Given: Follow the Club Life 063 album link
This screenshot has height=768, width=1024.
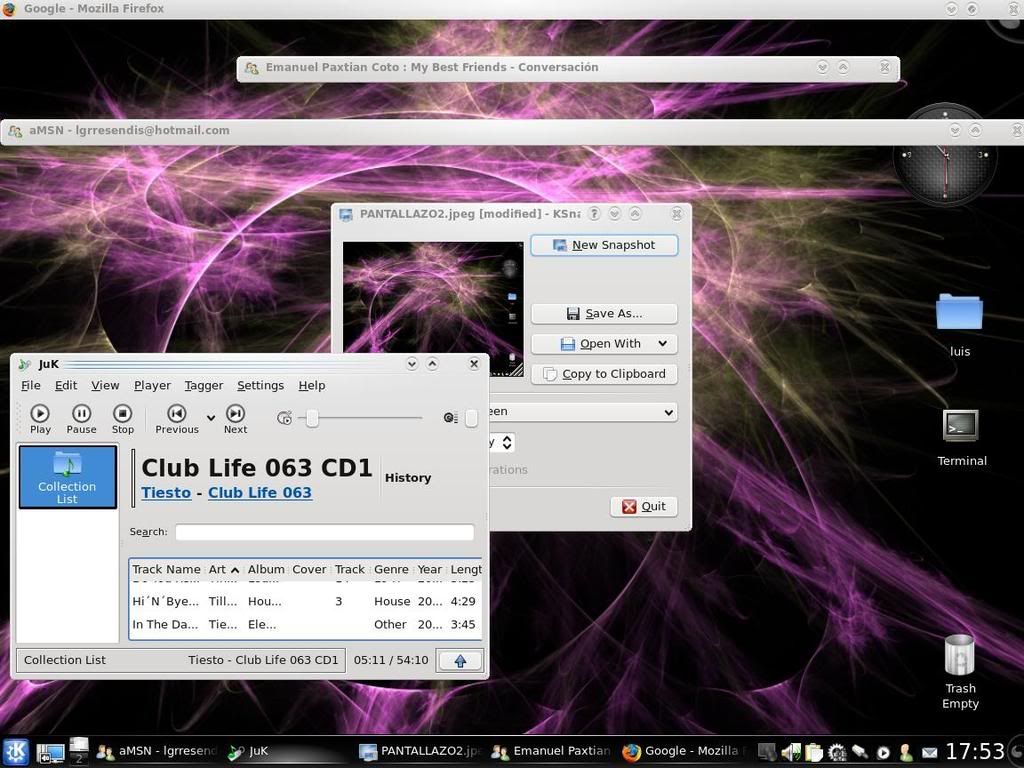Looking at the screenshot, I should (260, 492).
